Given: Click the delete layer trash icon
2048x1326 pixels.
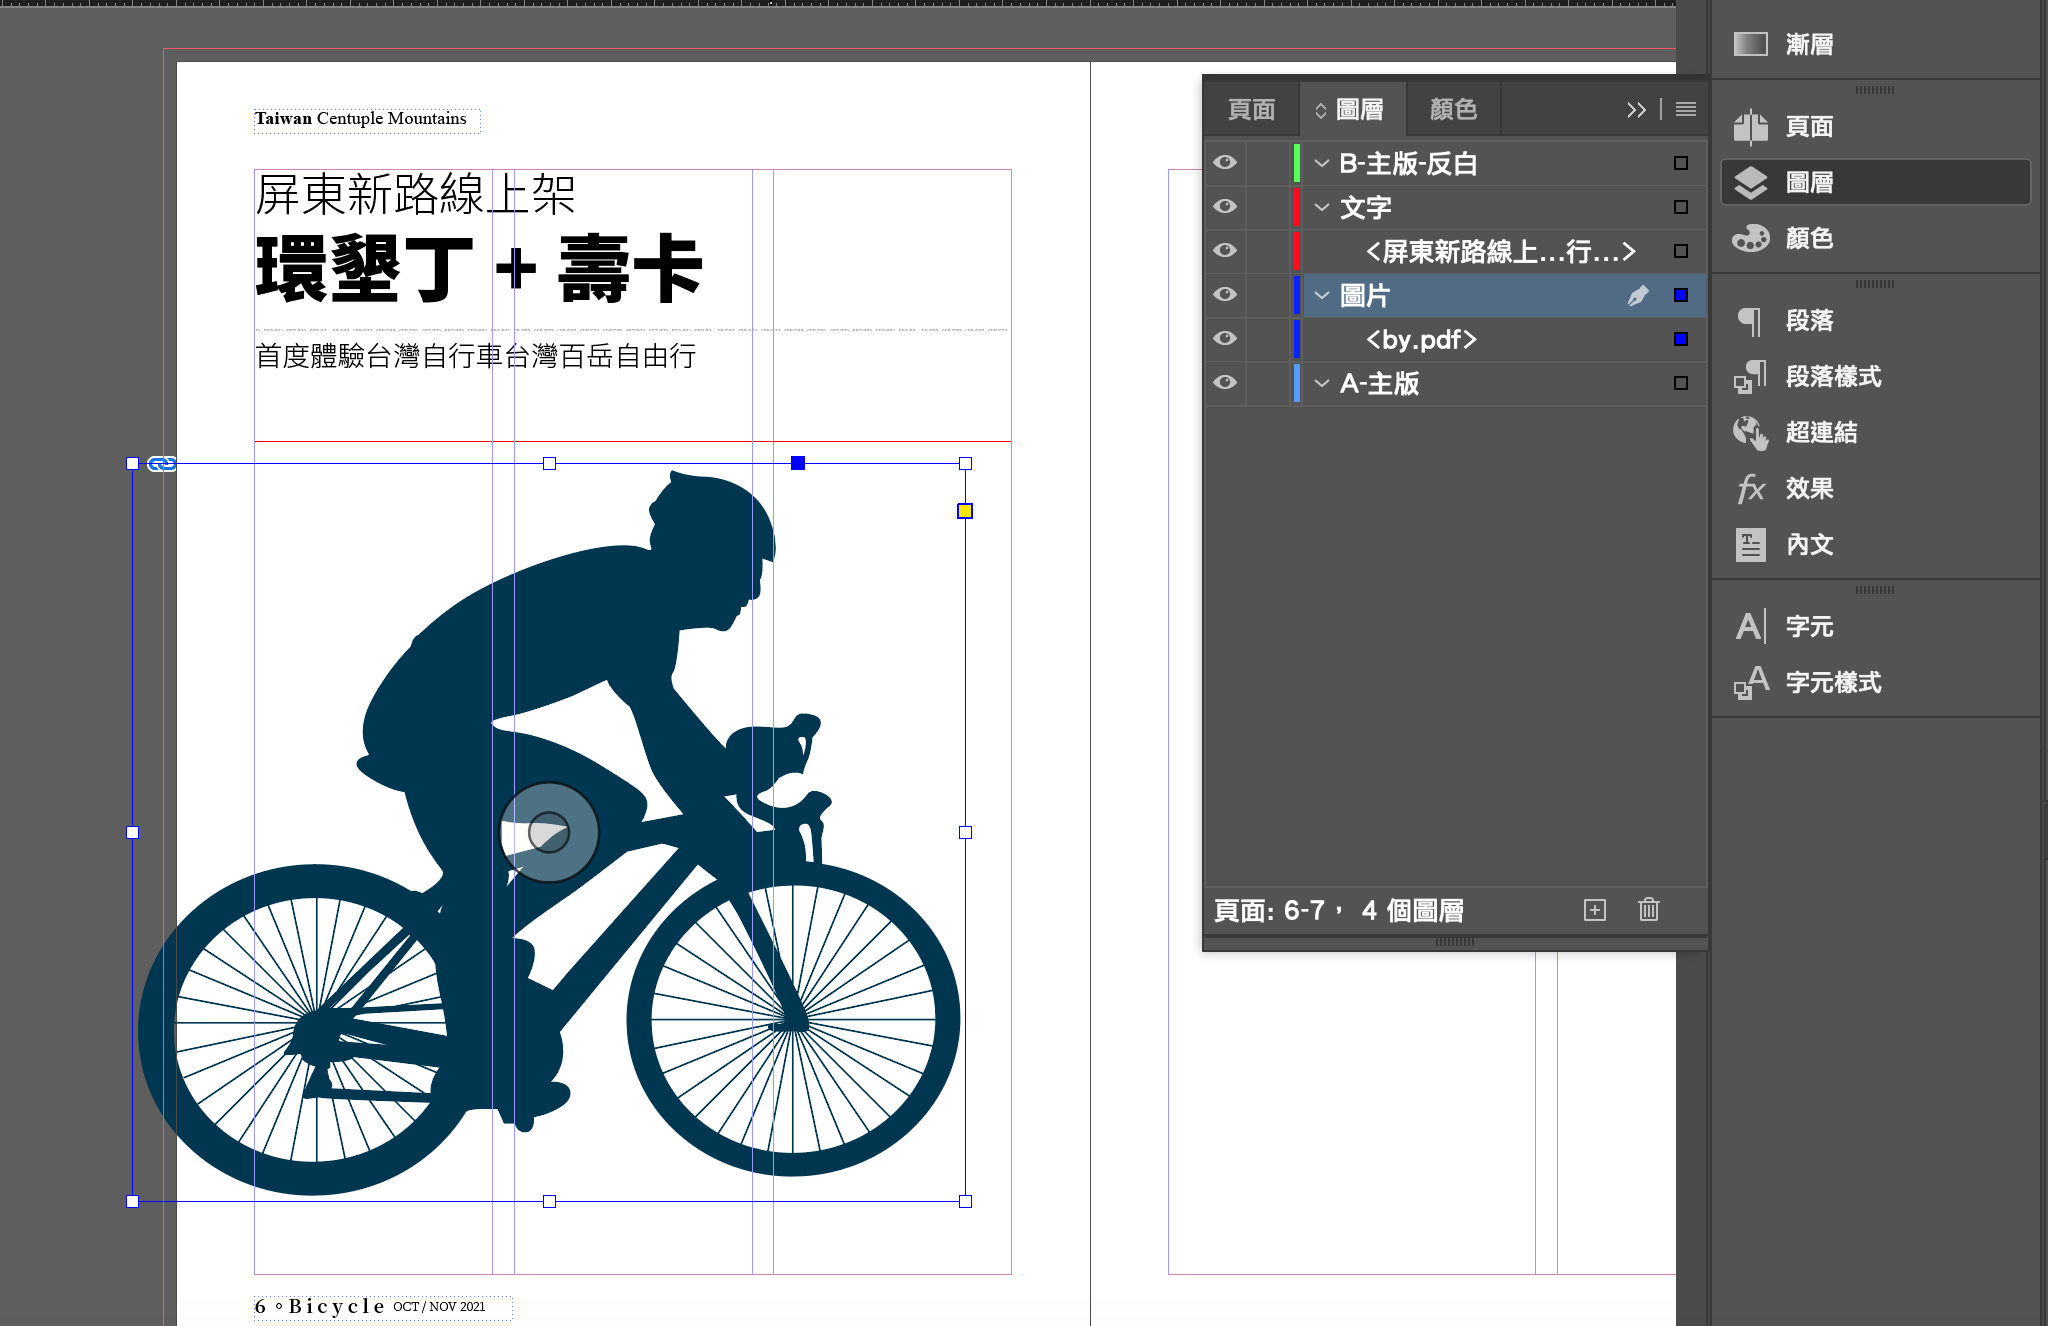Looking at the screenshot, I should 1649,910.
